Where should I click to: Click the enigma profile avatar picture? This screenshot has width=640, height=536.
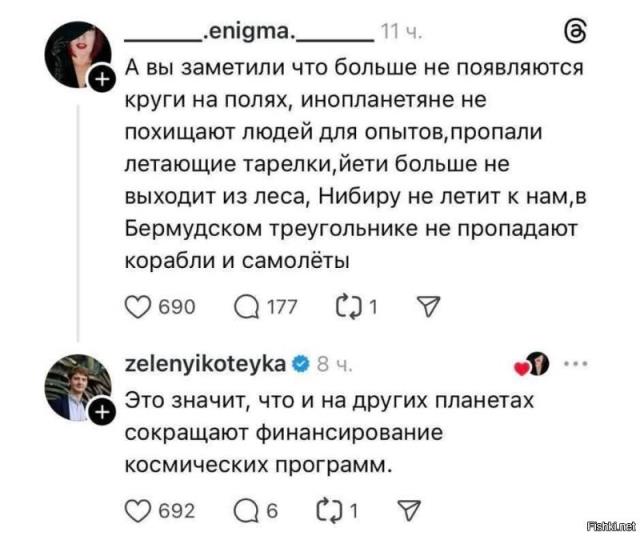point(78,56)
